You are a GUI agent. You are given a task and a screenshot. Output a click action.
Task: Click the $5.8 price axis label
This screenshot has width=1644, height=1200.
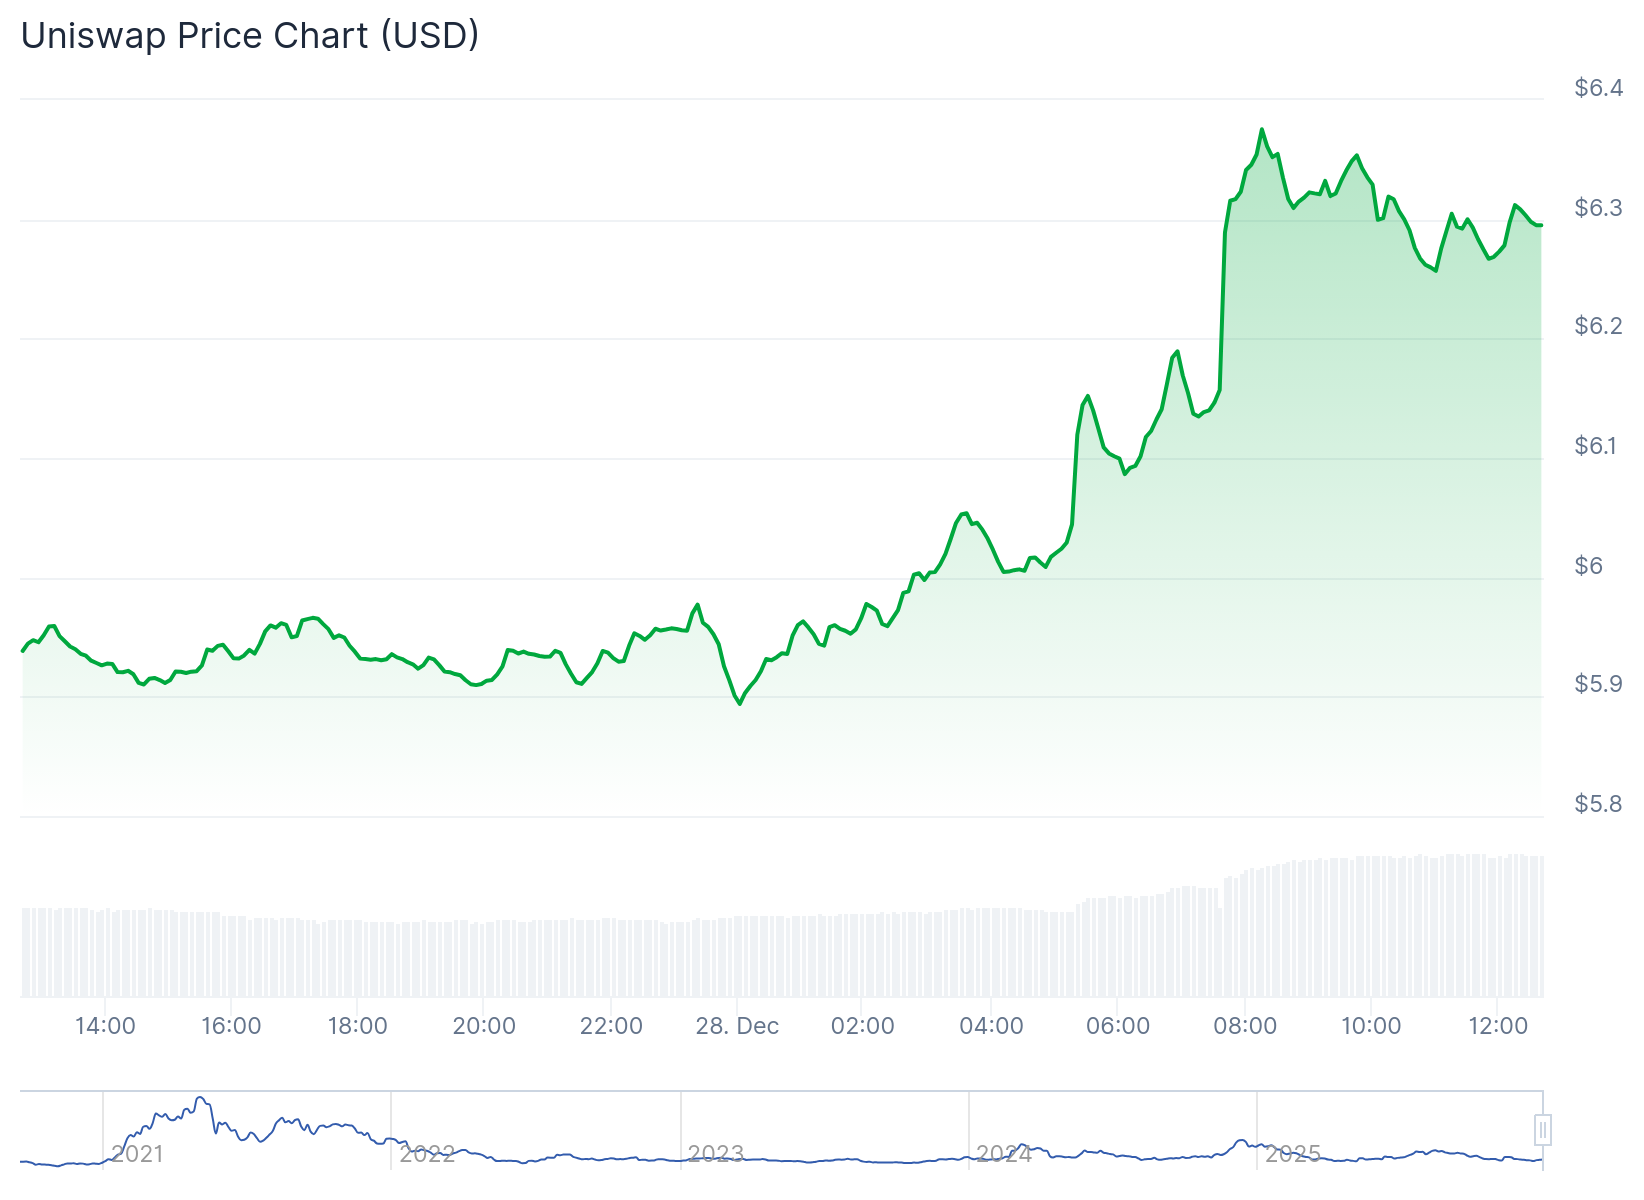[x=1598, y=804]
